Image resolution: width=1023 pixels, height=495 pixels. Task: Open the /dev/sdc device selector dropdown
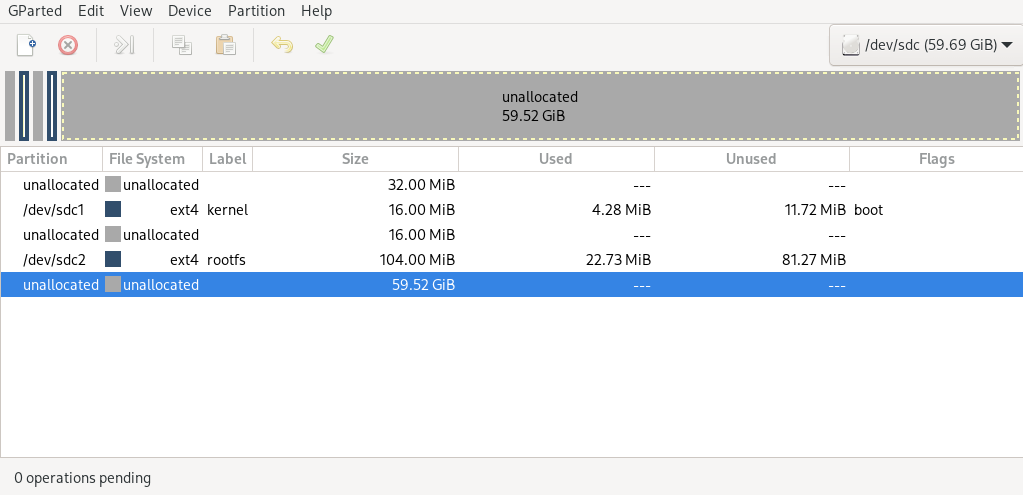(x=926, y=45)
